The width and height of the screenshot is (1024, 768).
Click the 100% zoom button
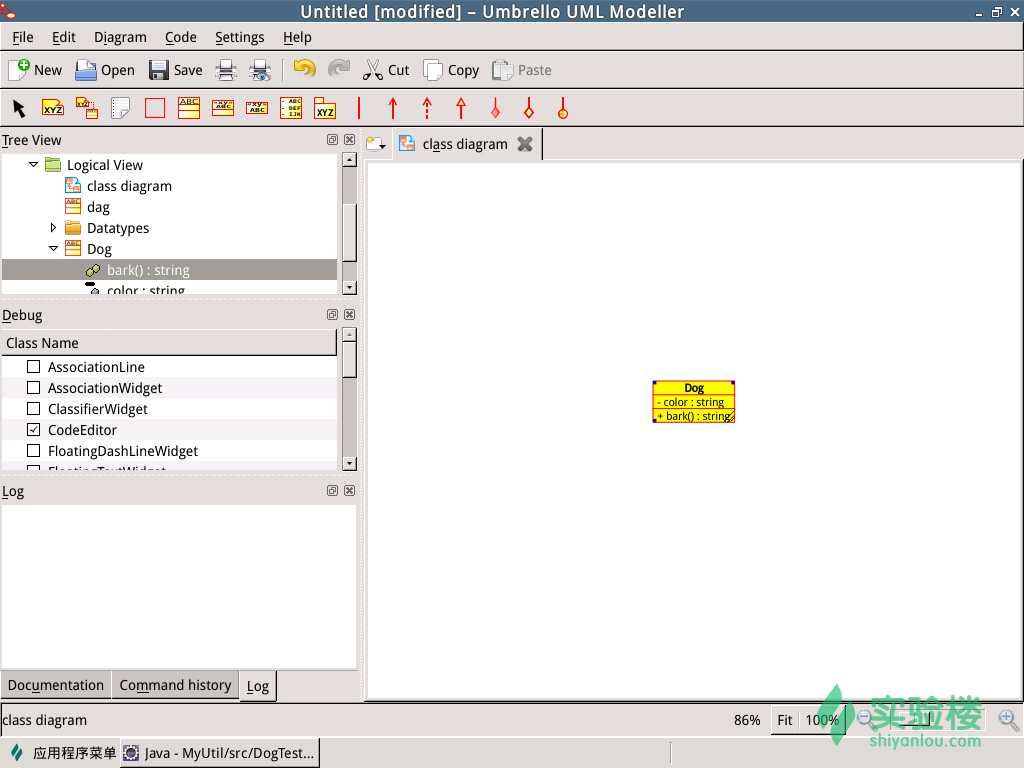point(822,720)
